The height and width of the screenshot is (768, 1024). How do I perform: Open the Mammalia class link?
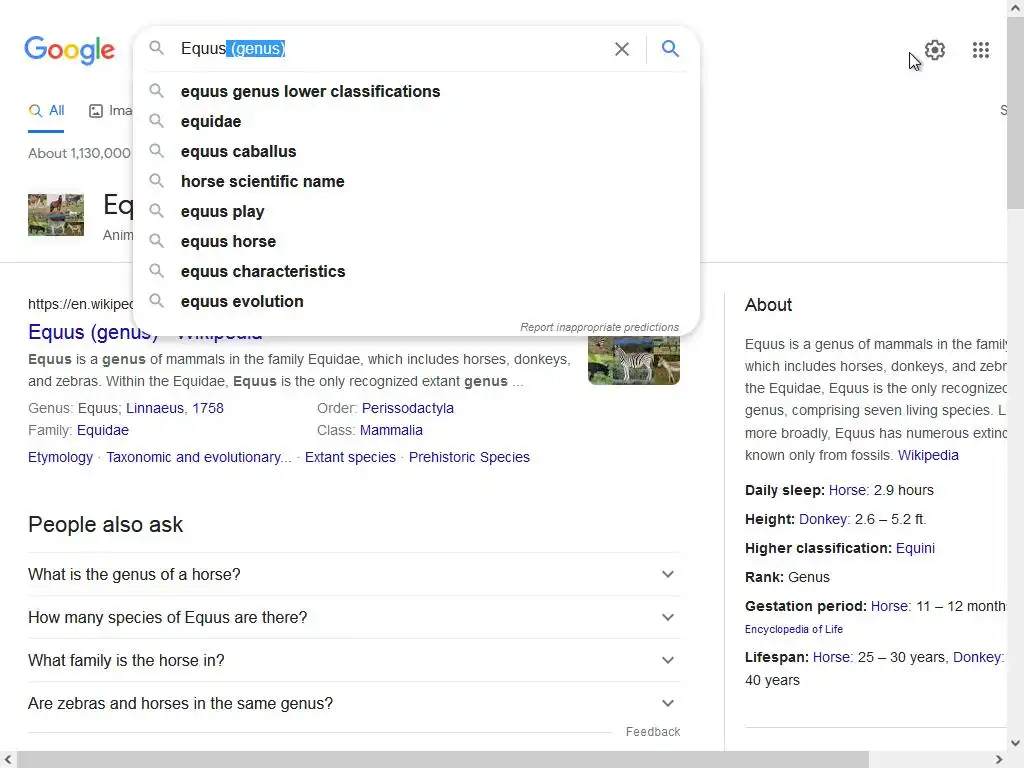click(391, 430)
